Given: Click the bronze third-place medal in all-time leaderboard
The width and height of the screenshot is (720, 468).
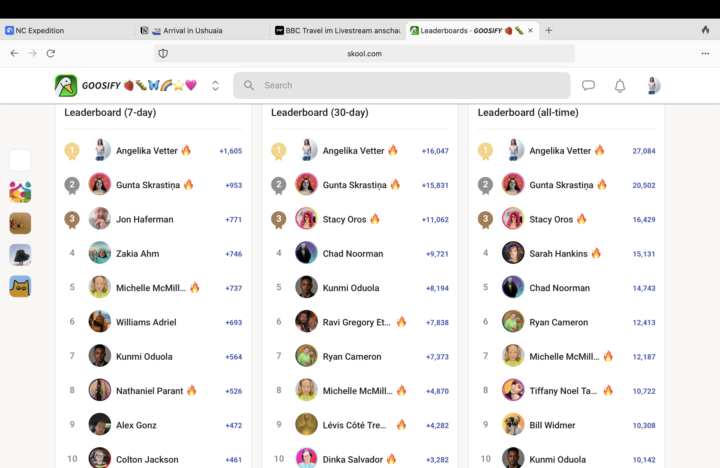Looking at the screenshot, I should 485,220.
